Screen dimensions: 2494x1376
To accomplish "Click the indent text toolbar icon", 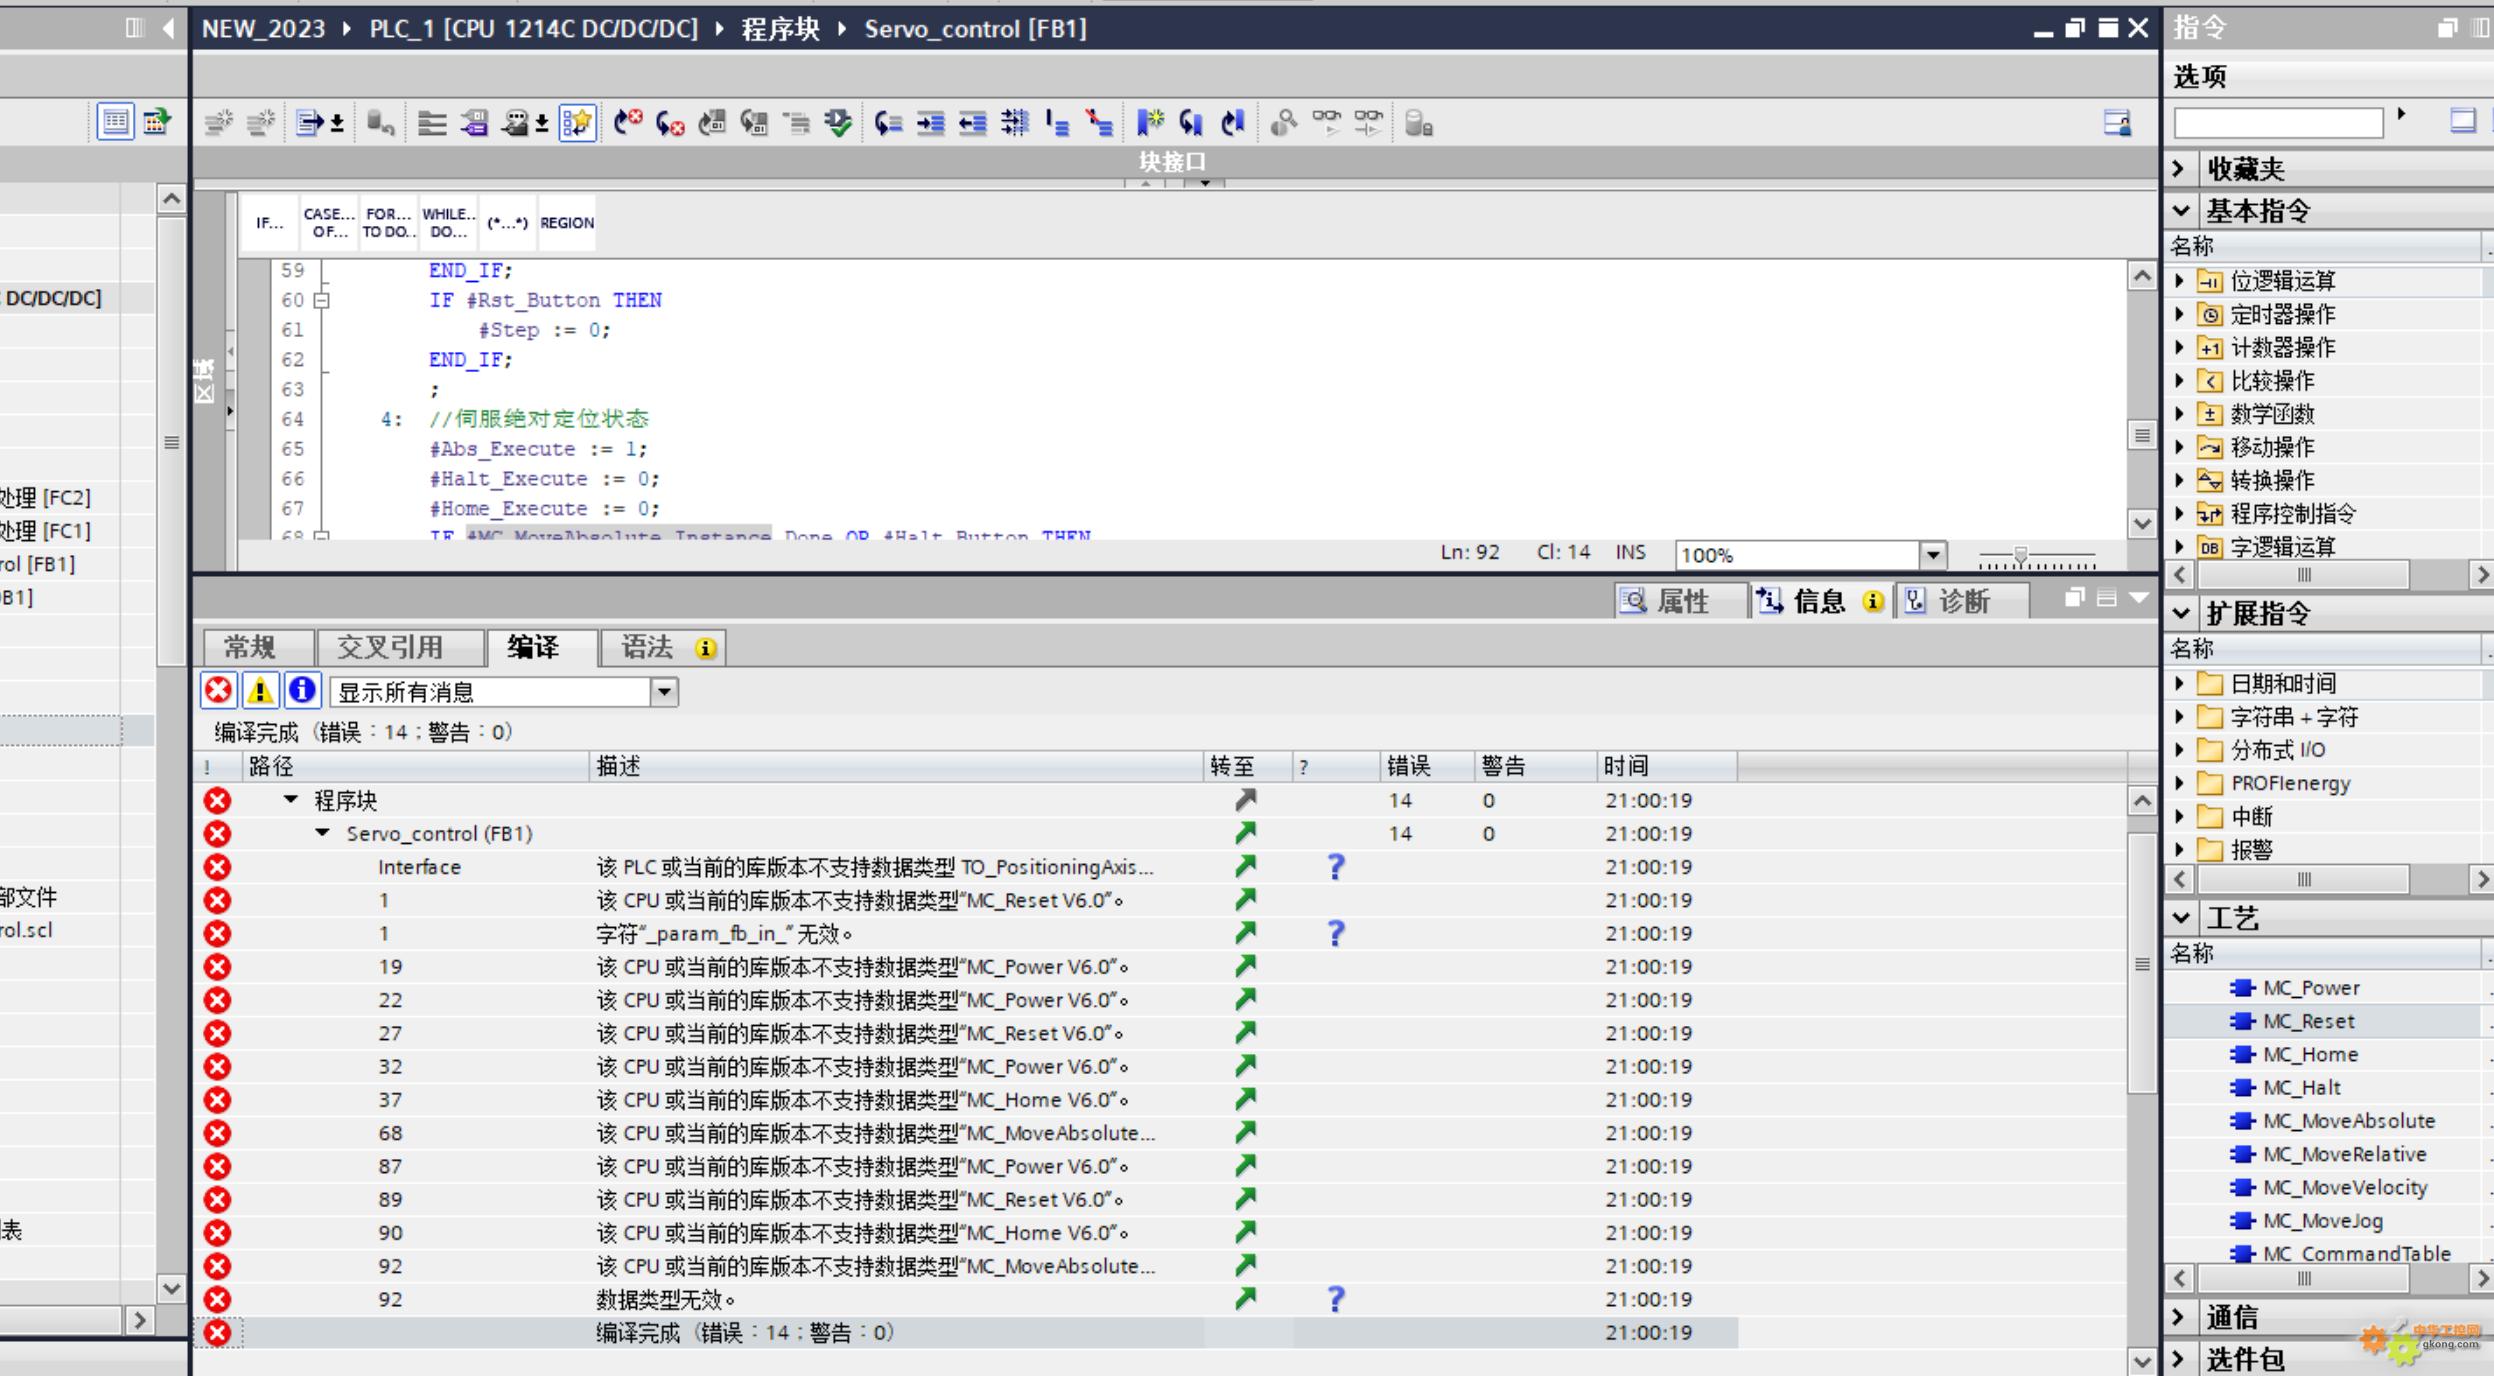I will point(931,123).
